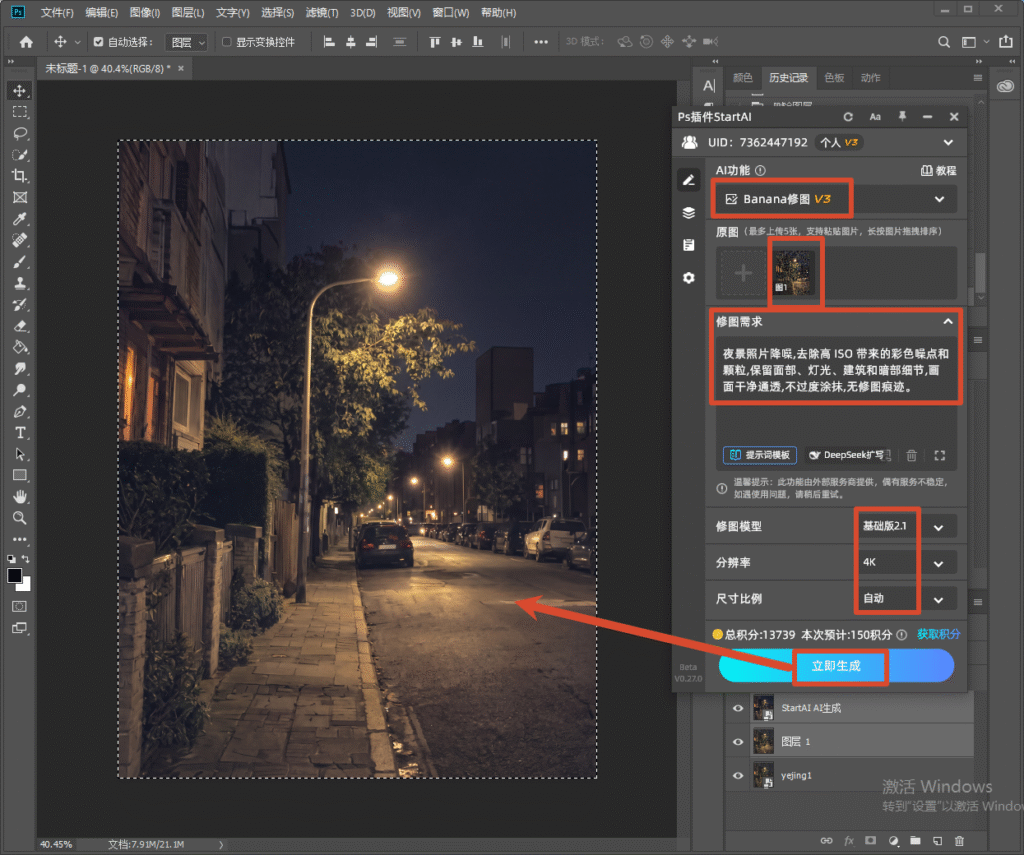Select the Path Selection tool
1024x855 pixels.
point(20,454)
